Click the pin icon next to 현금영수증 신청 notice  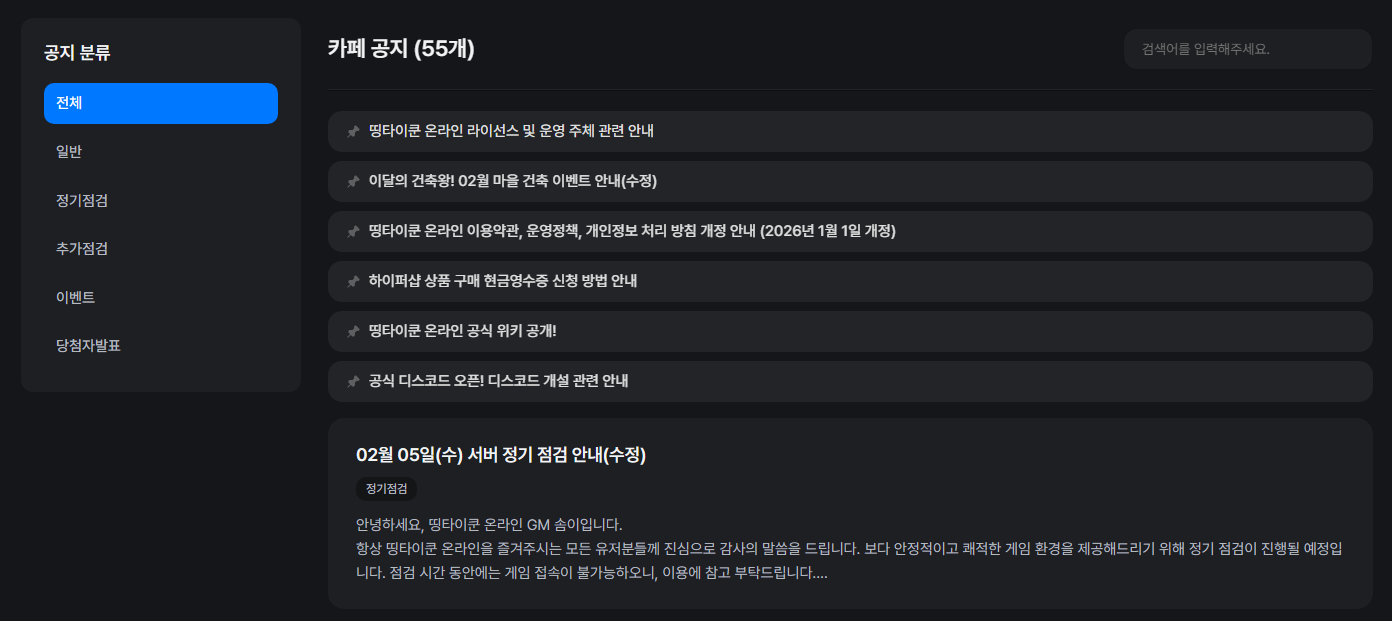(x=353, y=282)
